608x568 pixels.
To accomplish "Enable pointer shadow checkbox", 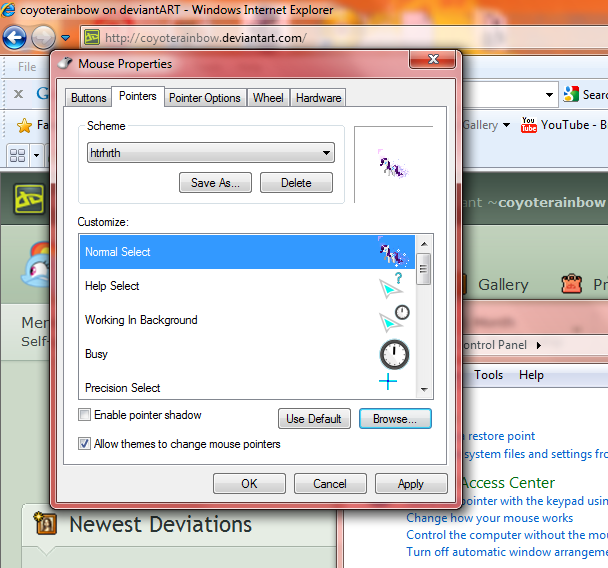I will pos(84,414).
